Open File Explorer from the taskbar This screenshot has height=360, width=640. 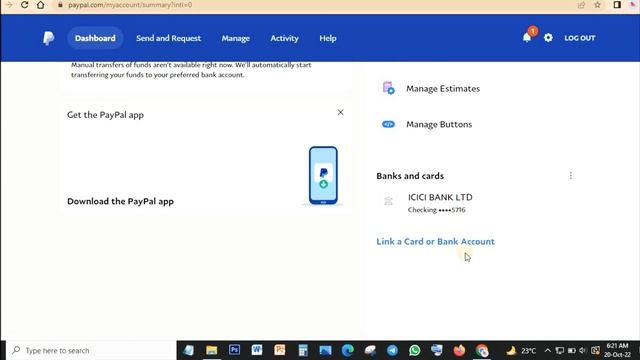tap(211, 350)
